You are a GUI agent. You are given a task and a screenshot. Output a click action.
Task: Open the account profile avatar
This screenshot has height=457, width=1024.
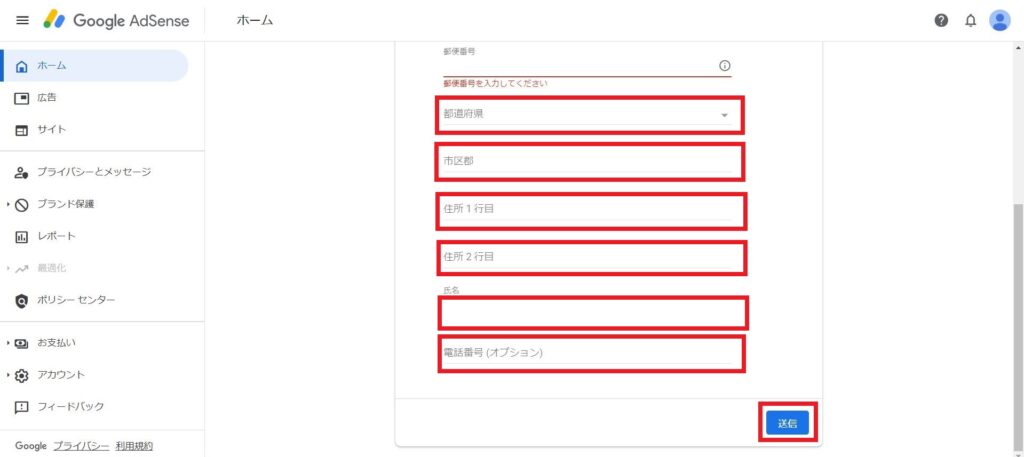click(x=999, y=20)
